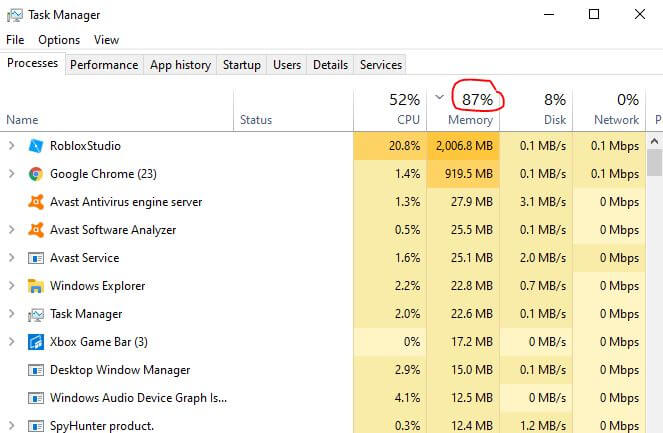Minimize the Task Manager window
The image size is (663, 433).
click(x=549, y=14)
